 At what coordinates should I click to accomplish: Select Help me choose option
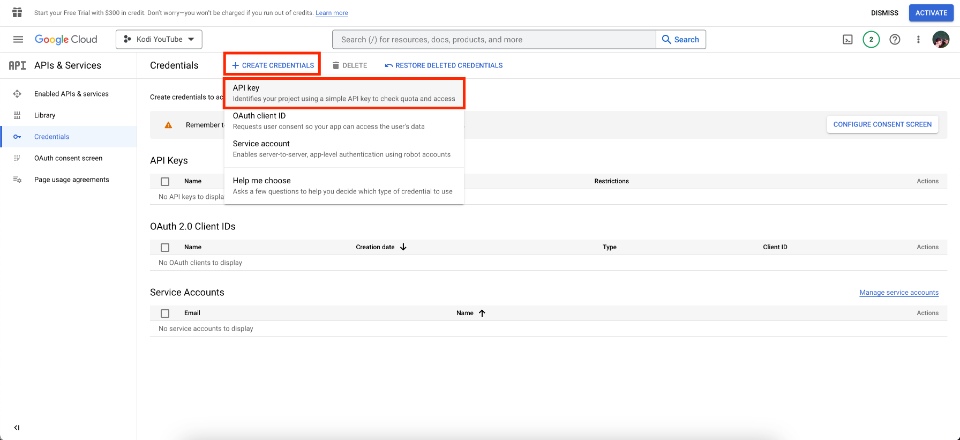point(344,186)
